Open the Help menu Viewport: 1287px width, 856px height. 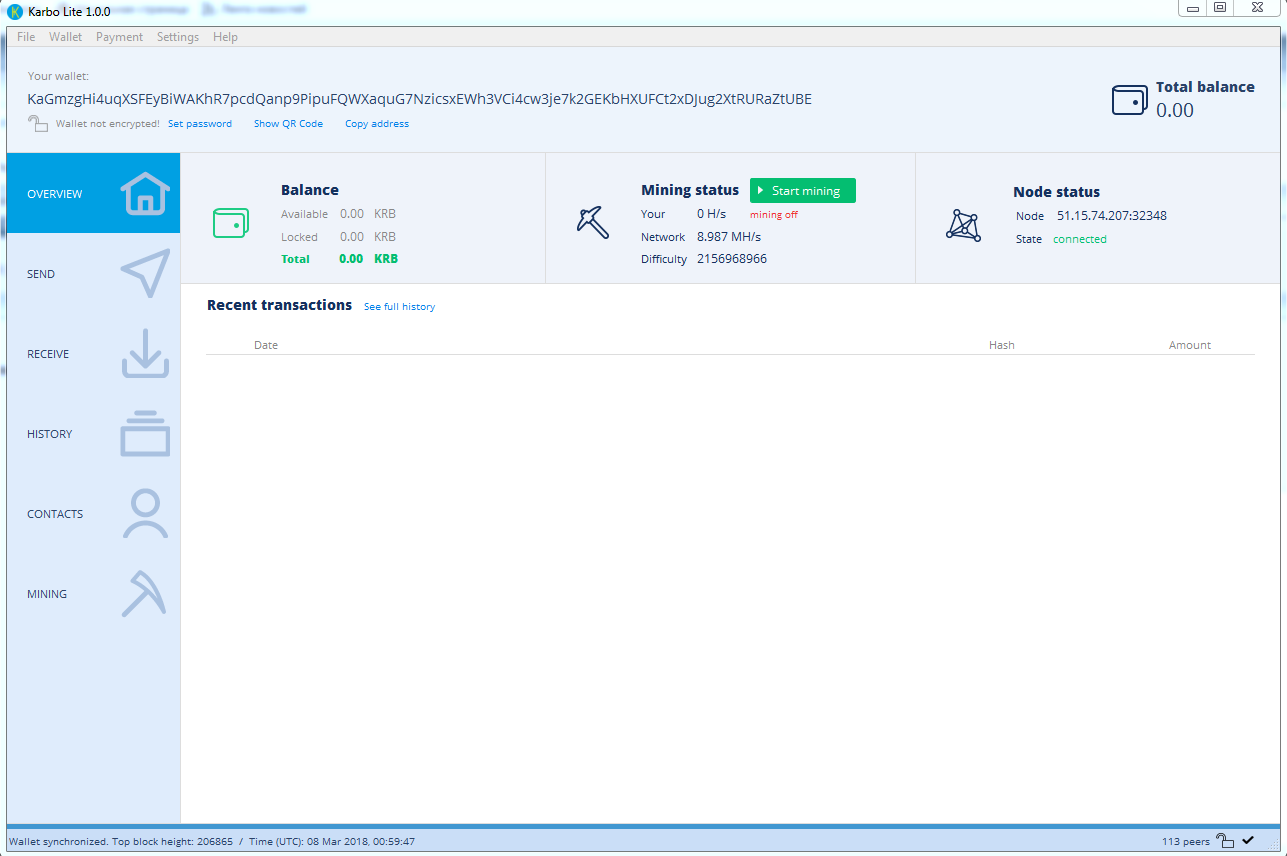pos(225,37)
